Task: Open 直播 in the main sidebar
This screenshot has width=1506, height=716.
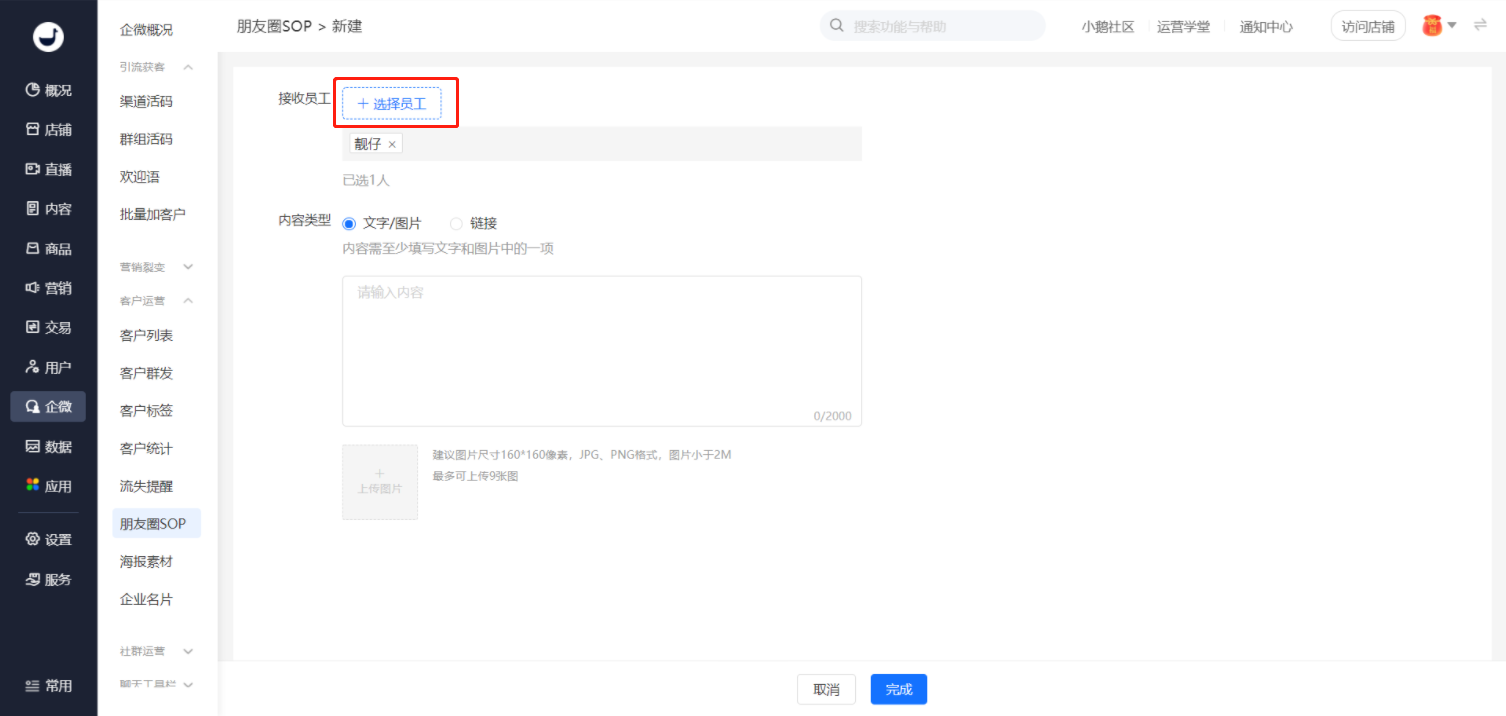Action: [x=48, y=169]
